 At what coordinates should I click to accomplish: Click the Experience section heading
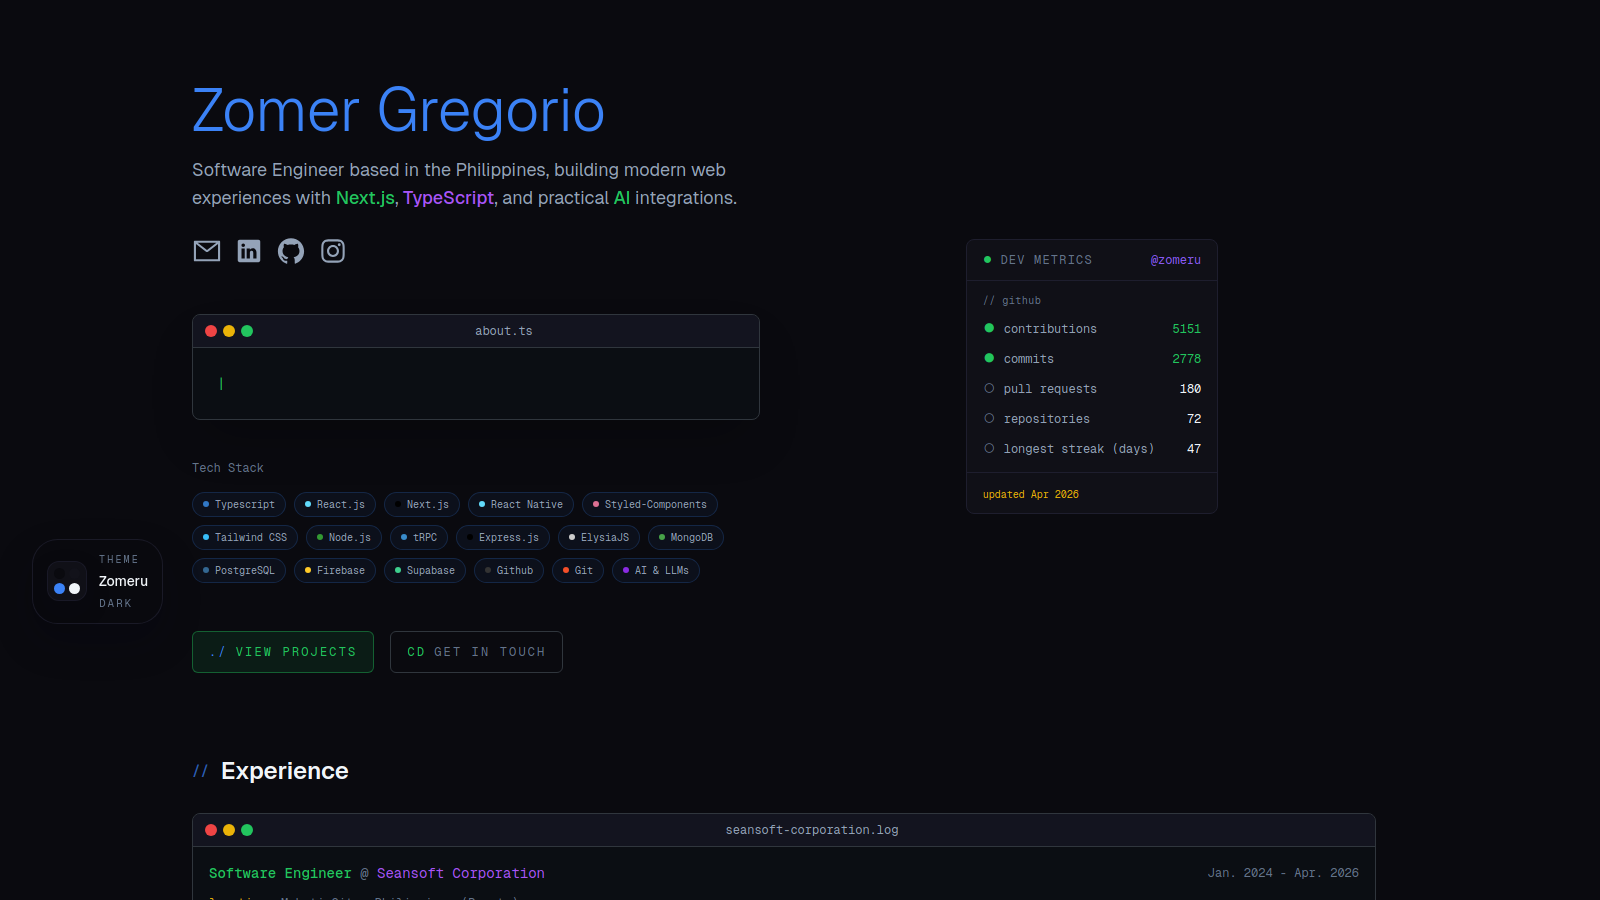(x=285, y=771)
